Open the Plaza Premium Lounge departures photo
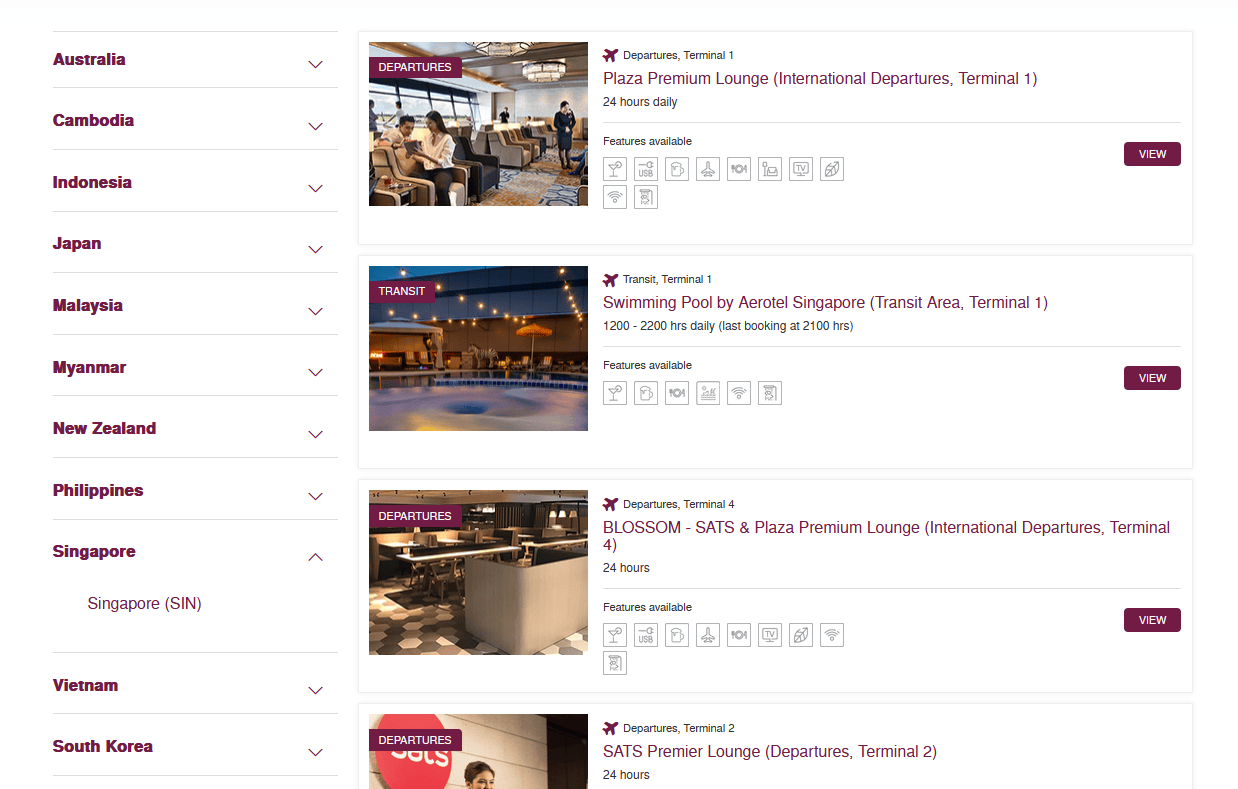 coord(478,124)
